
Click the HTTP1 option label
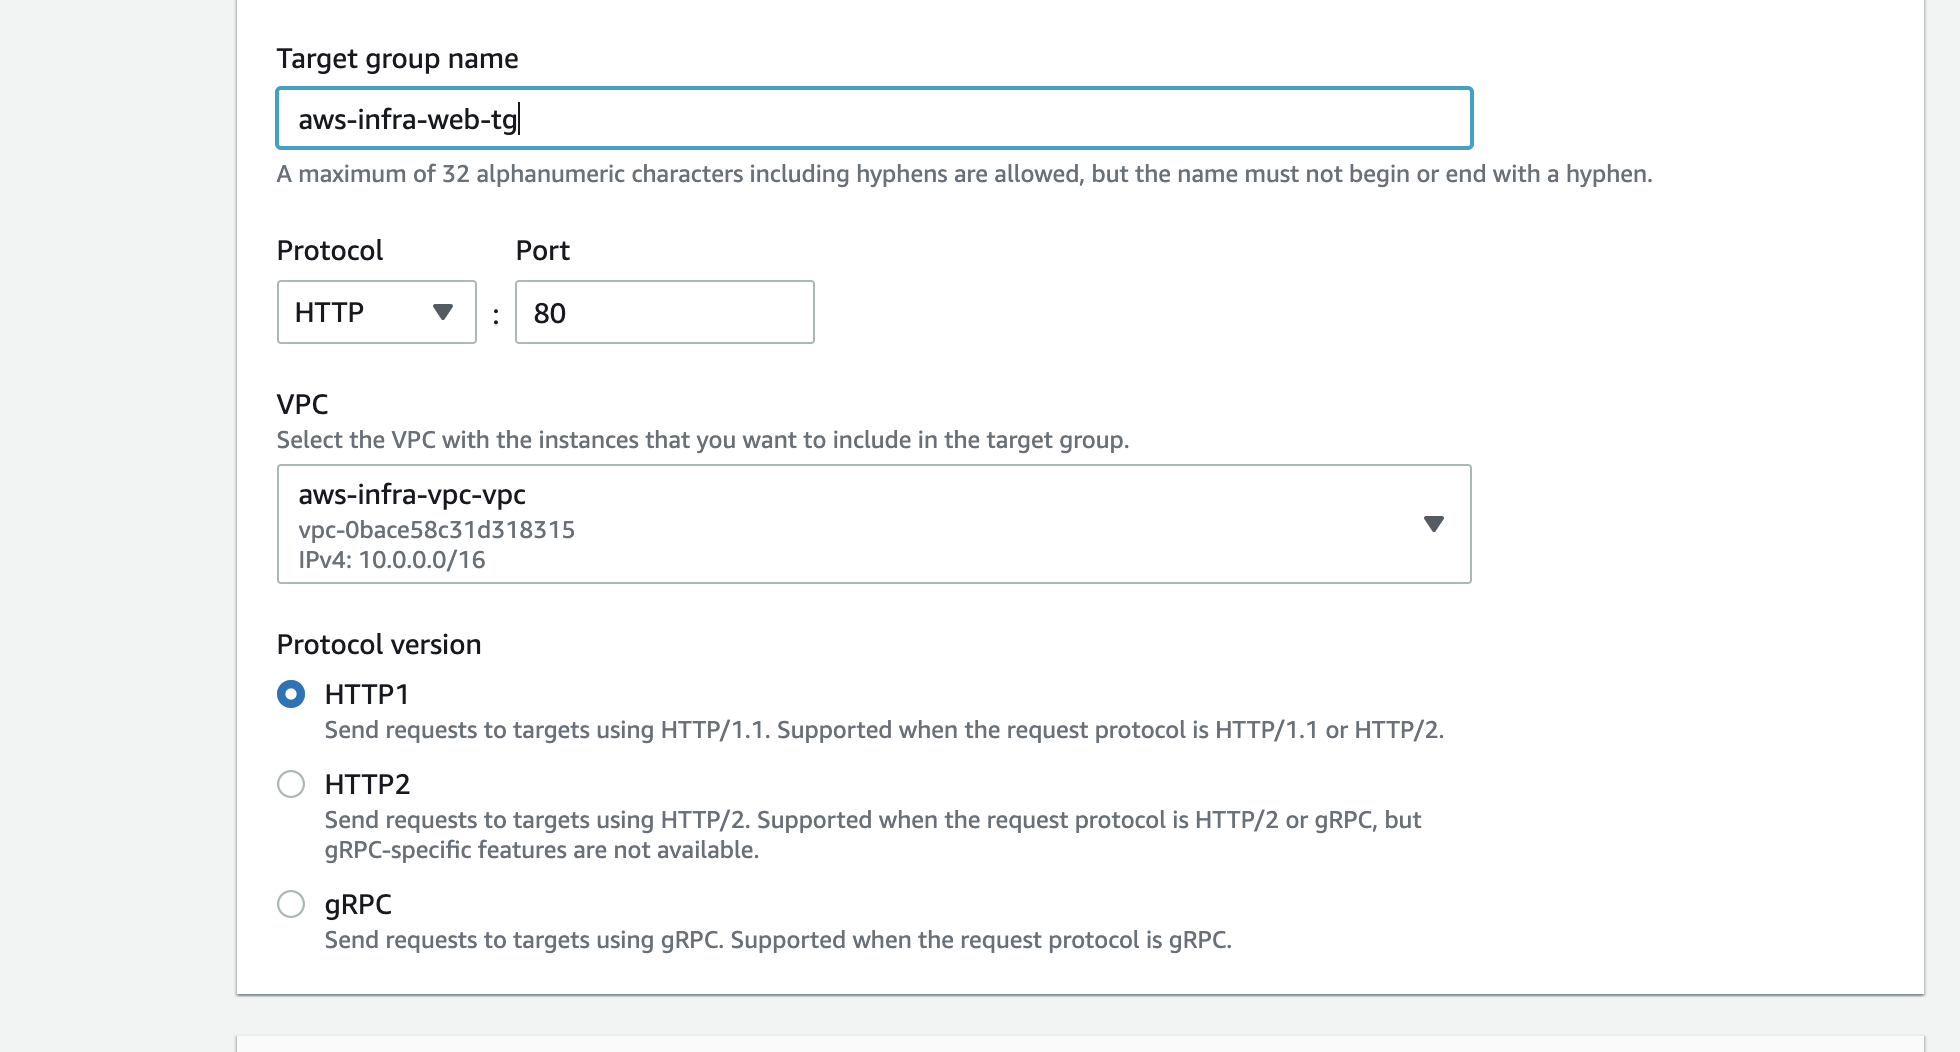[367, 694]
